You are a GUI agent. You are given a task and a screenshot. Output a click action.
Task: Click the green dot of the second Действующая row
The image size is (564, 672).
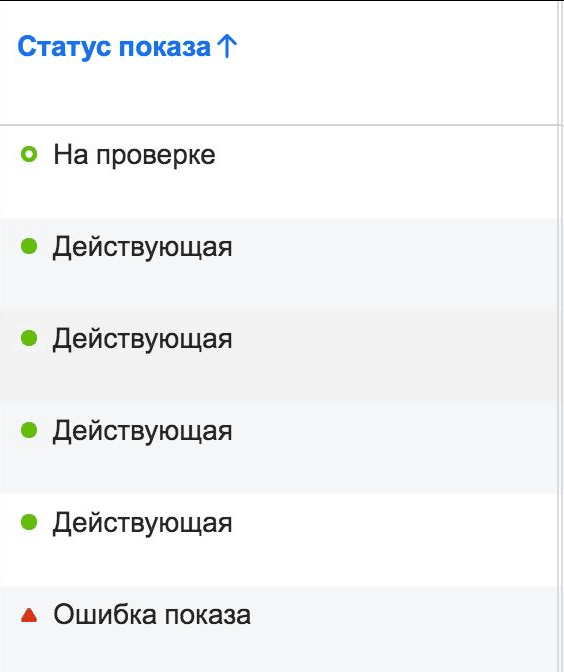click(x=29, y=338)
